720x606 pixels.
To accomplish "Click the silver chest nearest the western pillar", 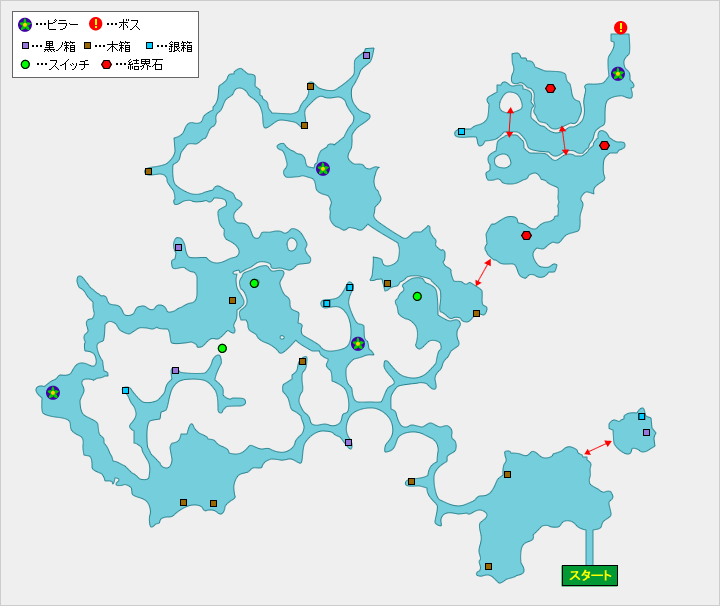I will point(125,391).
